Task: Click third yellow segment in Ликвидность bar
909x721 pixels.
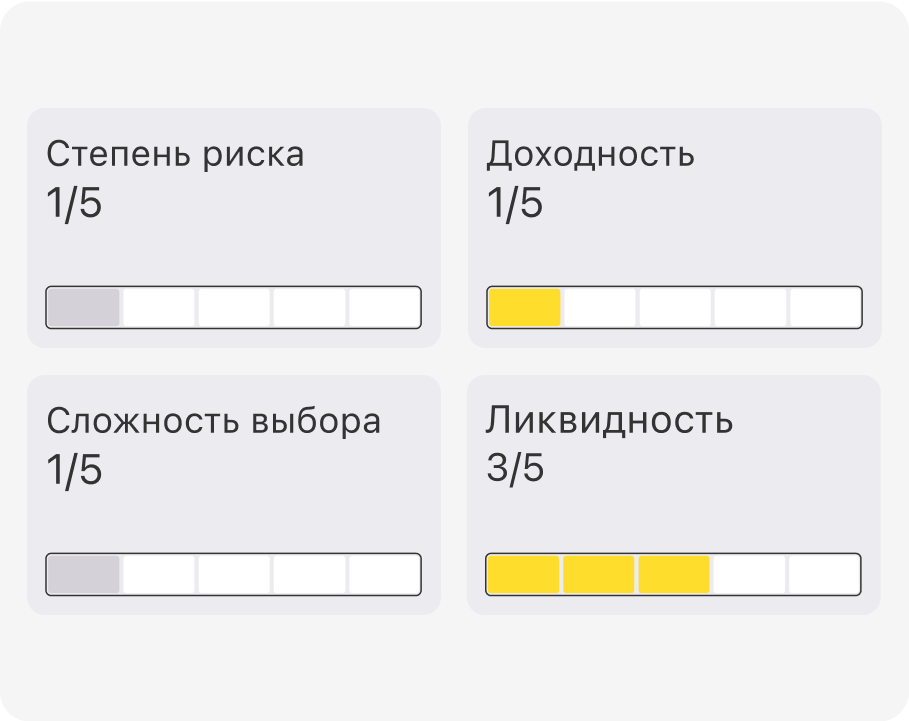Action: pos(674,574)
